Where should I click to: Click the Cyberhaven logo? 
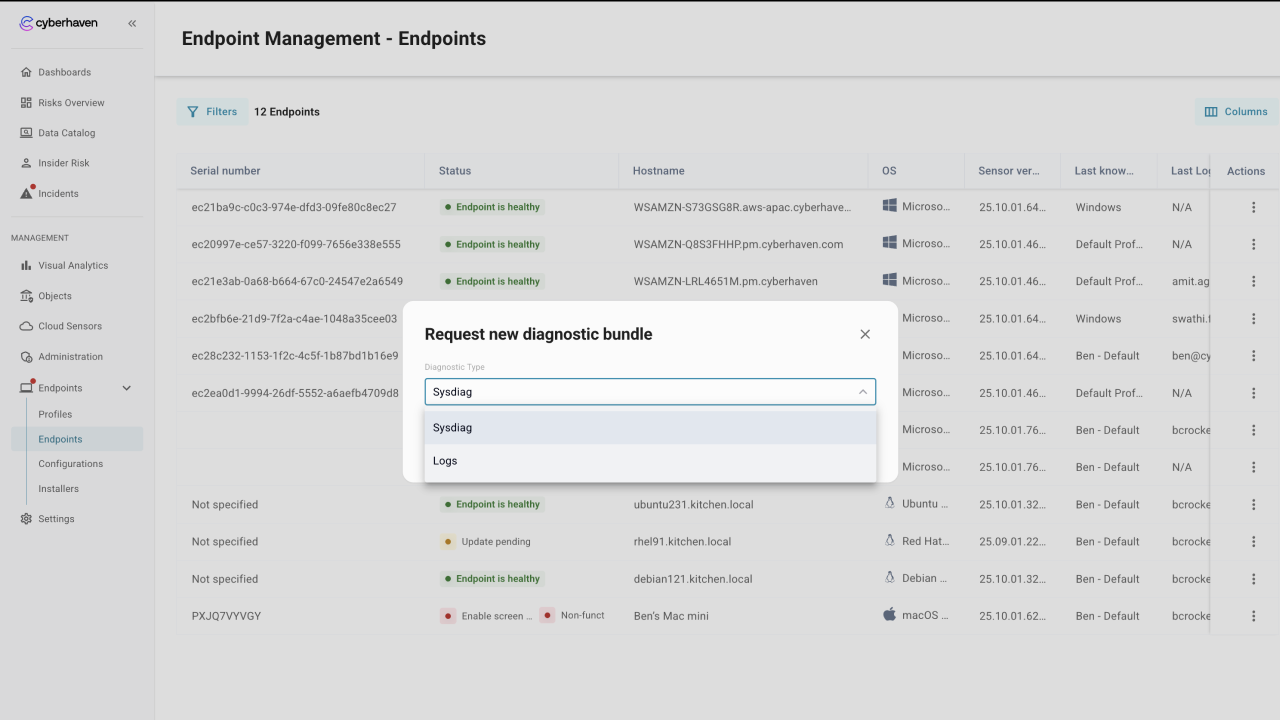60,23
